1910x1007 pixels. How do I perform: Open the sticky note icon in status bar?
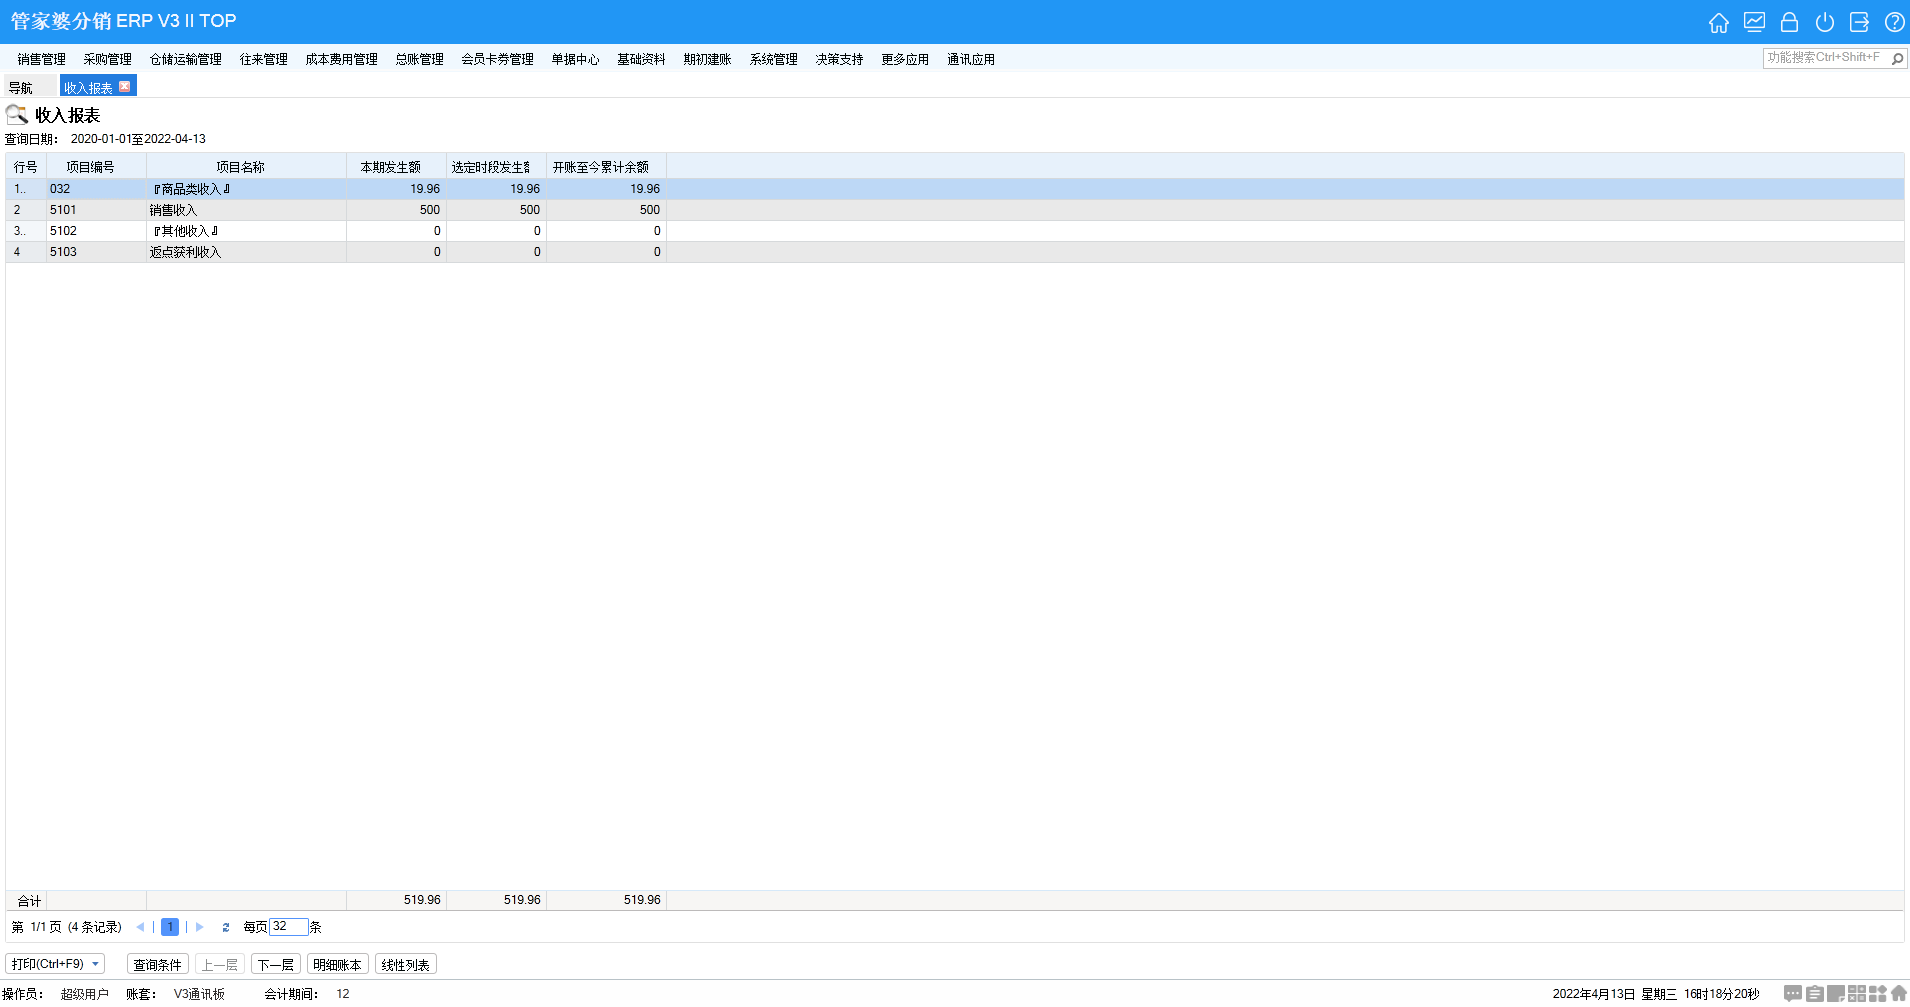(1836, 993)
